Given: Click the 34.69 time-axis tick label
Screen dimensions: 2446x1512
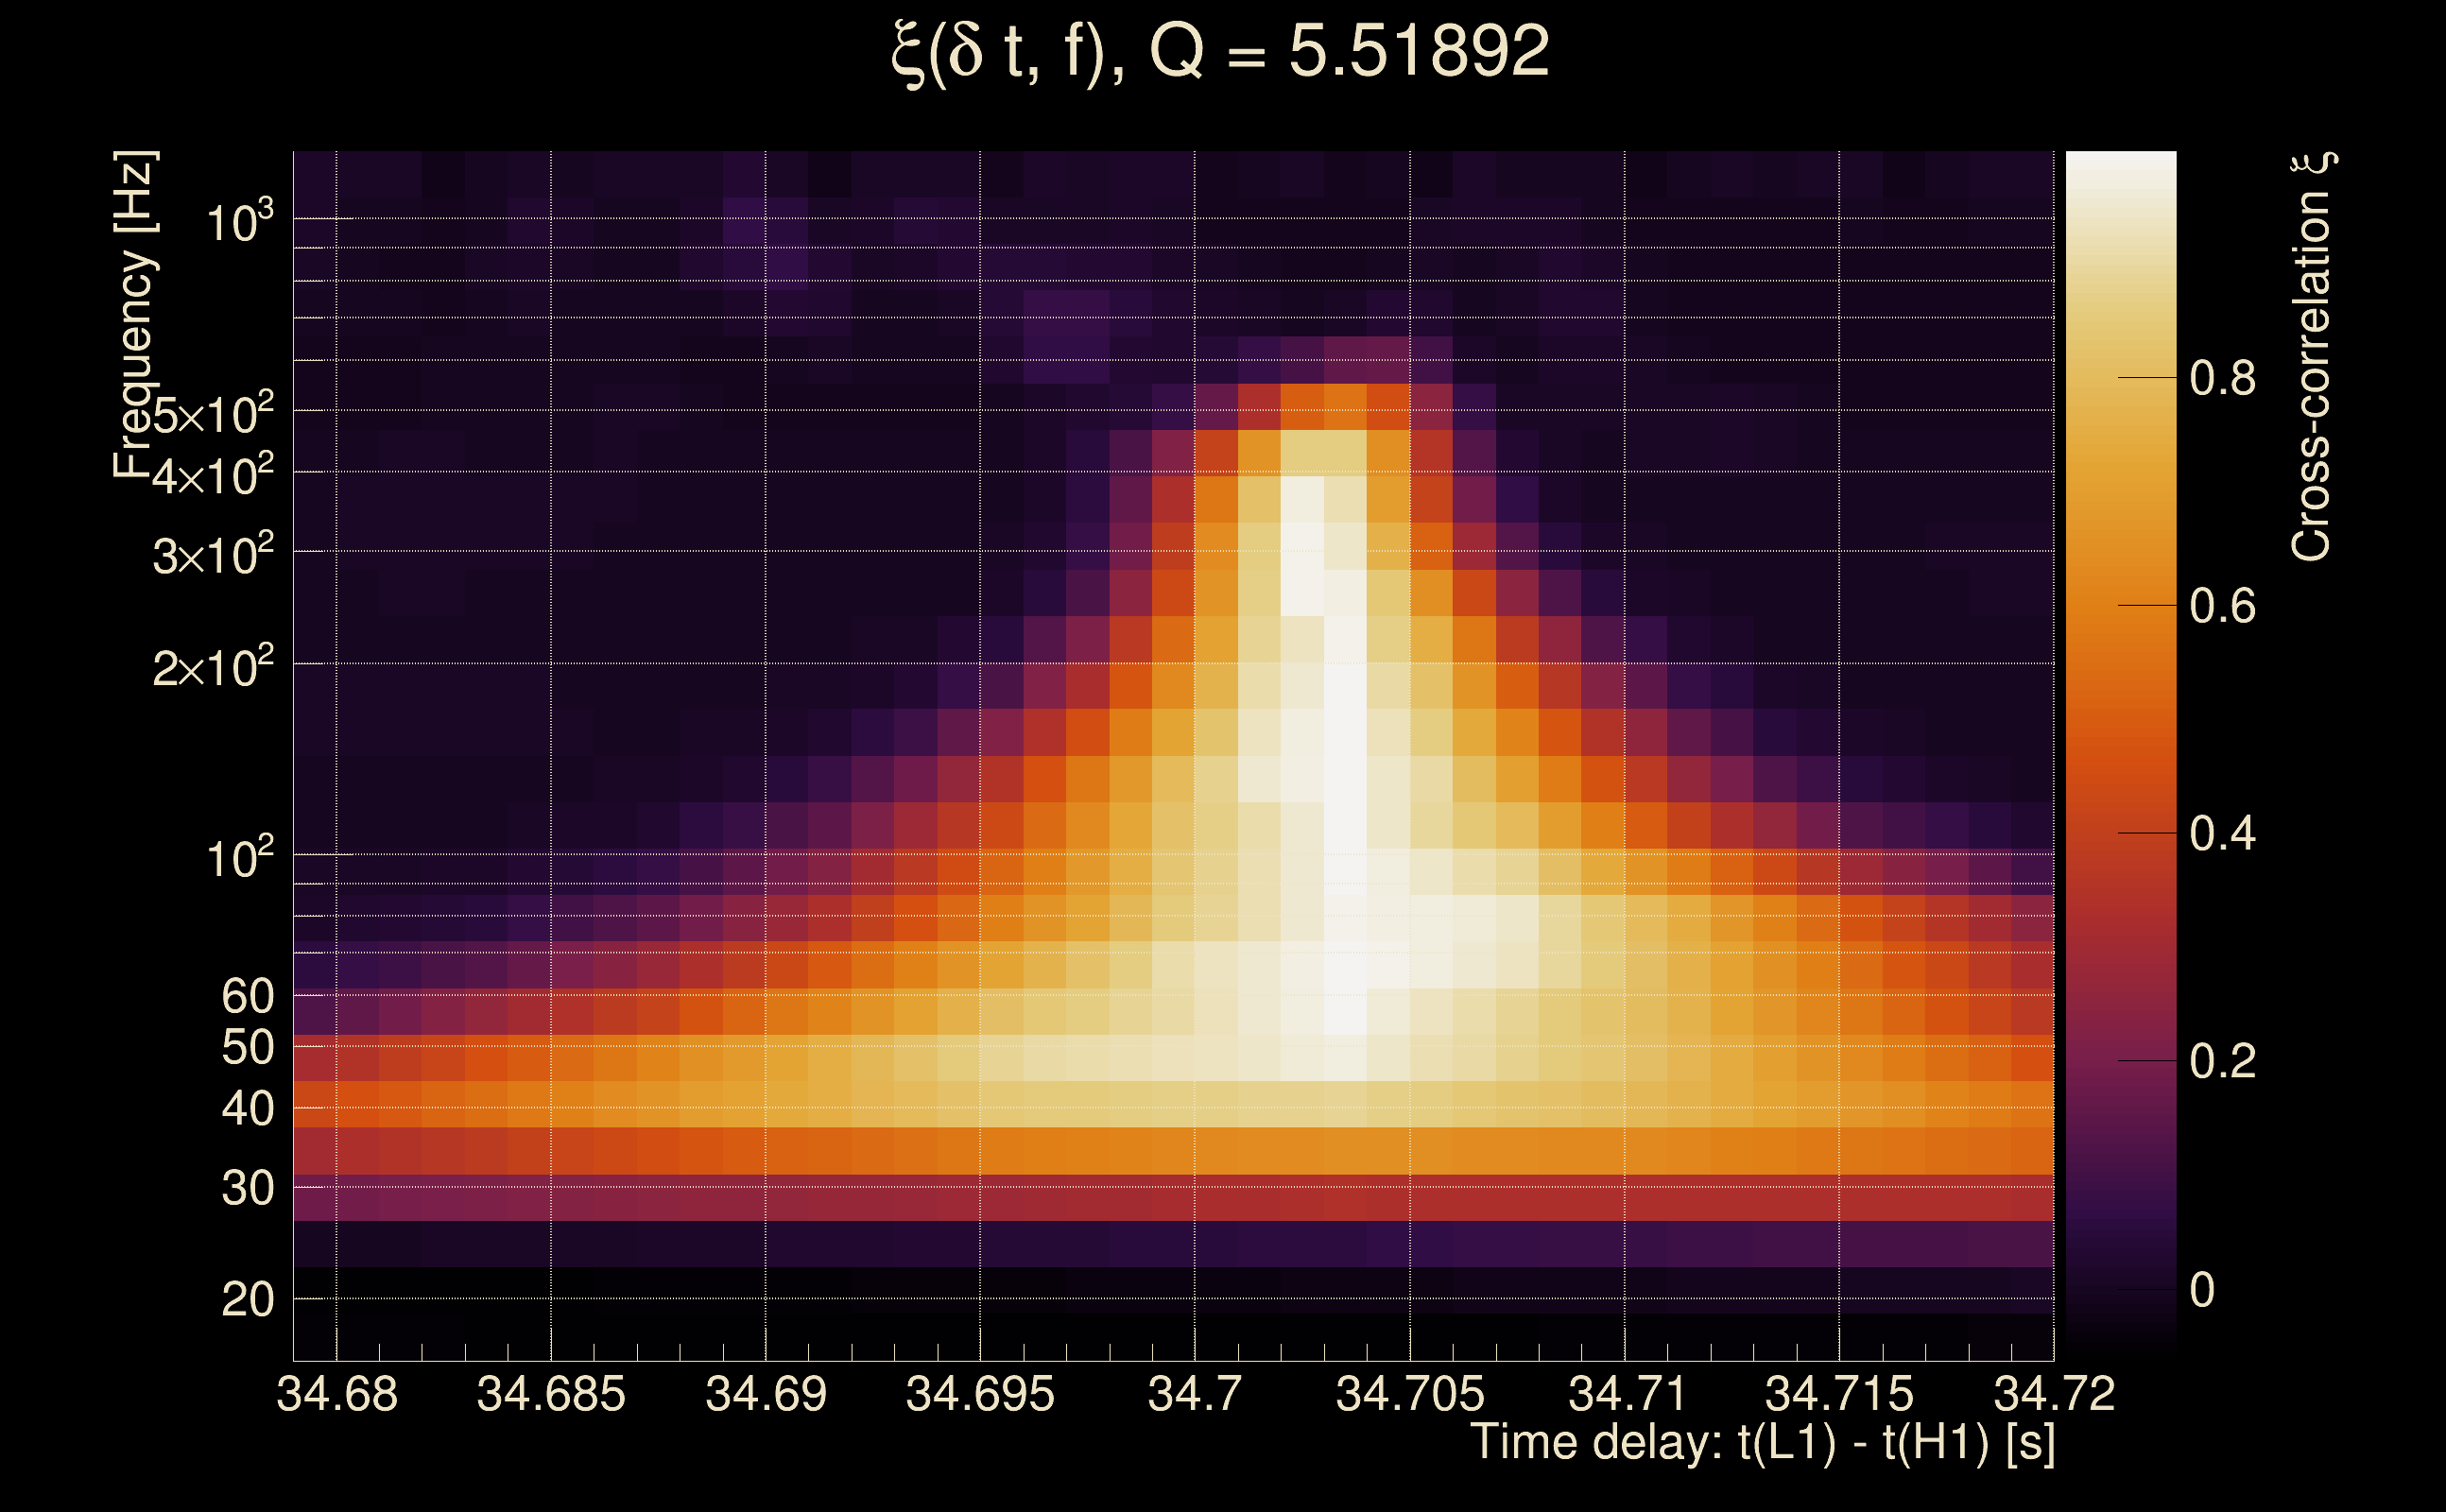Looking at the screenshot, I should click(766, 1395).
